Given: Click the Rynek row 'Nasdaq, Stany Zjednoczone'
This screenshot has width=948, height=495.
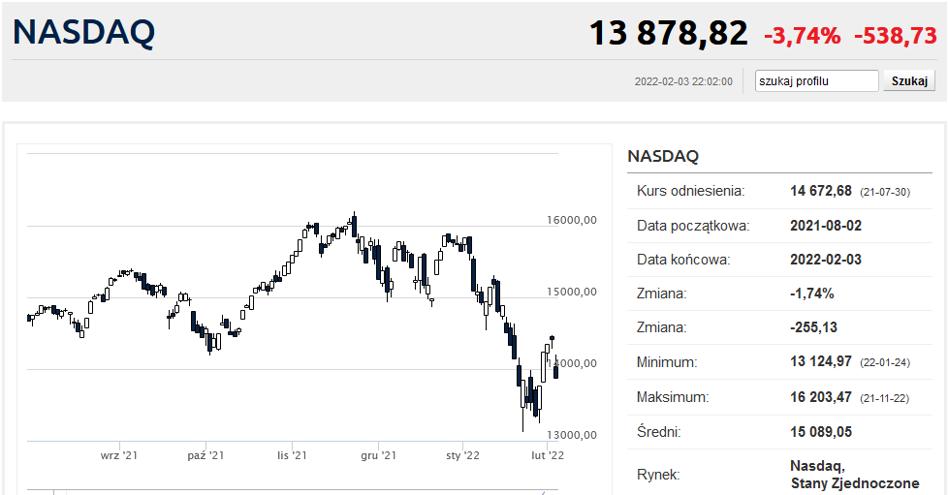Looking at the screenshot, I should pyautogui.click(x=853, y=474).
